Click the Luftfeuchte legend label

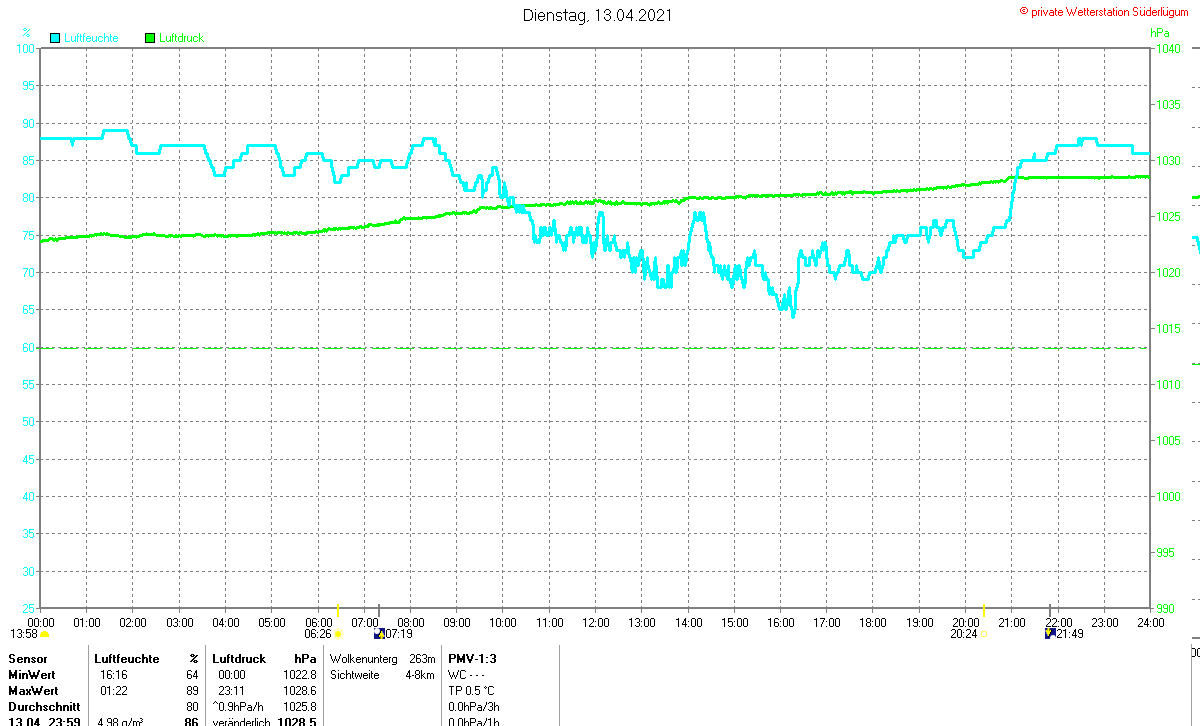(91, 38)
